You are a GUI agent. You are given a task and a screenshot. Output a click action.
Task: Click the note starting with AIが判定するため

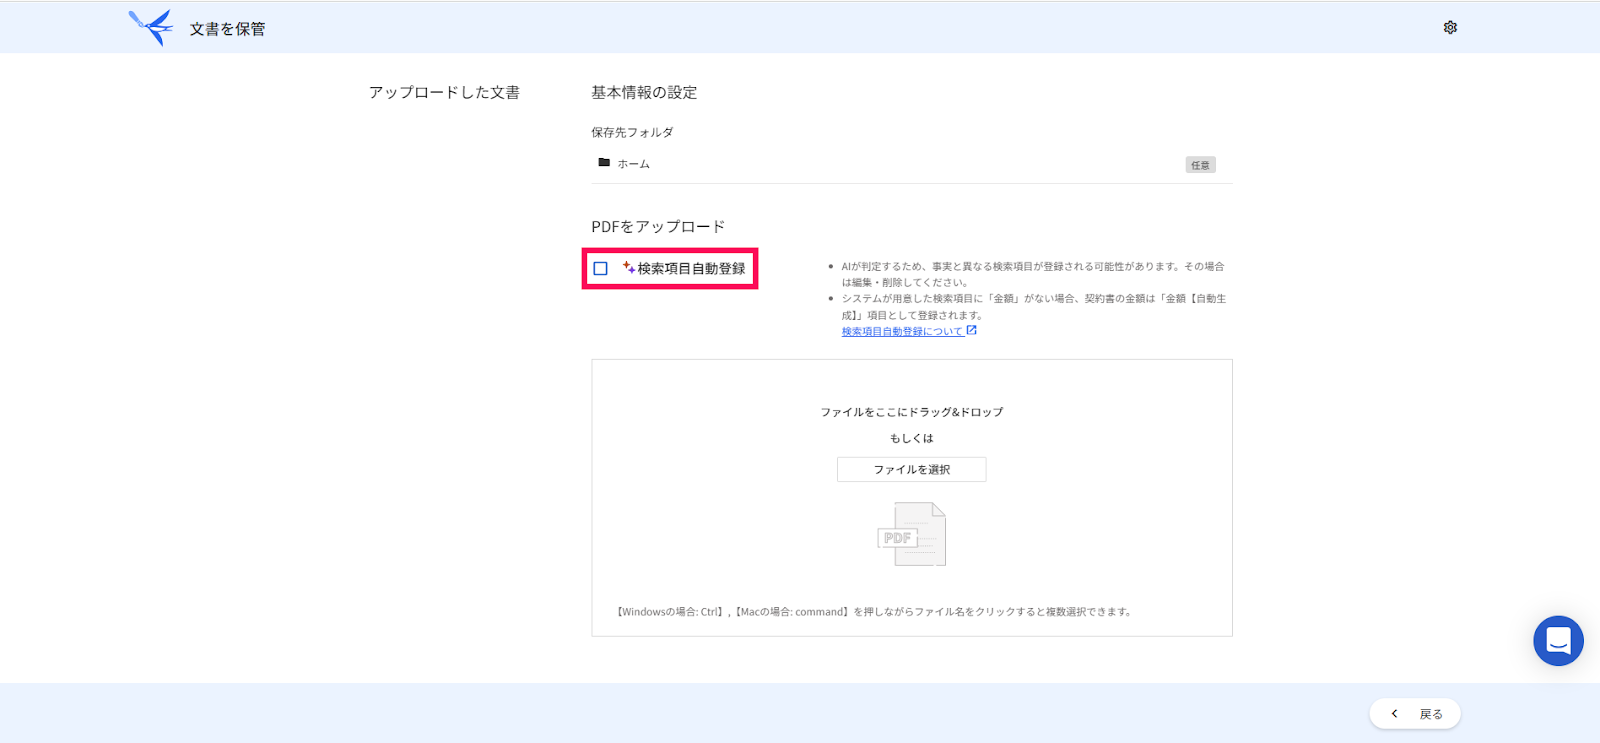[1032, 274]
